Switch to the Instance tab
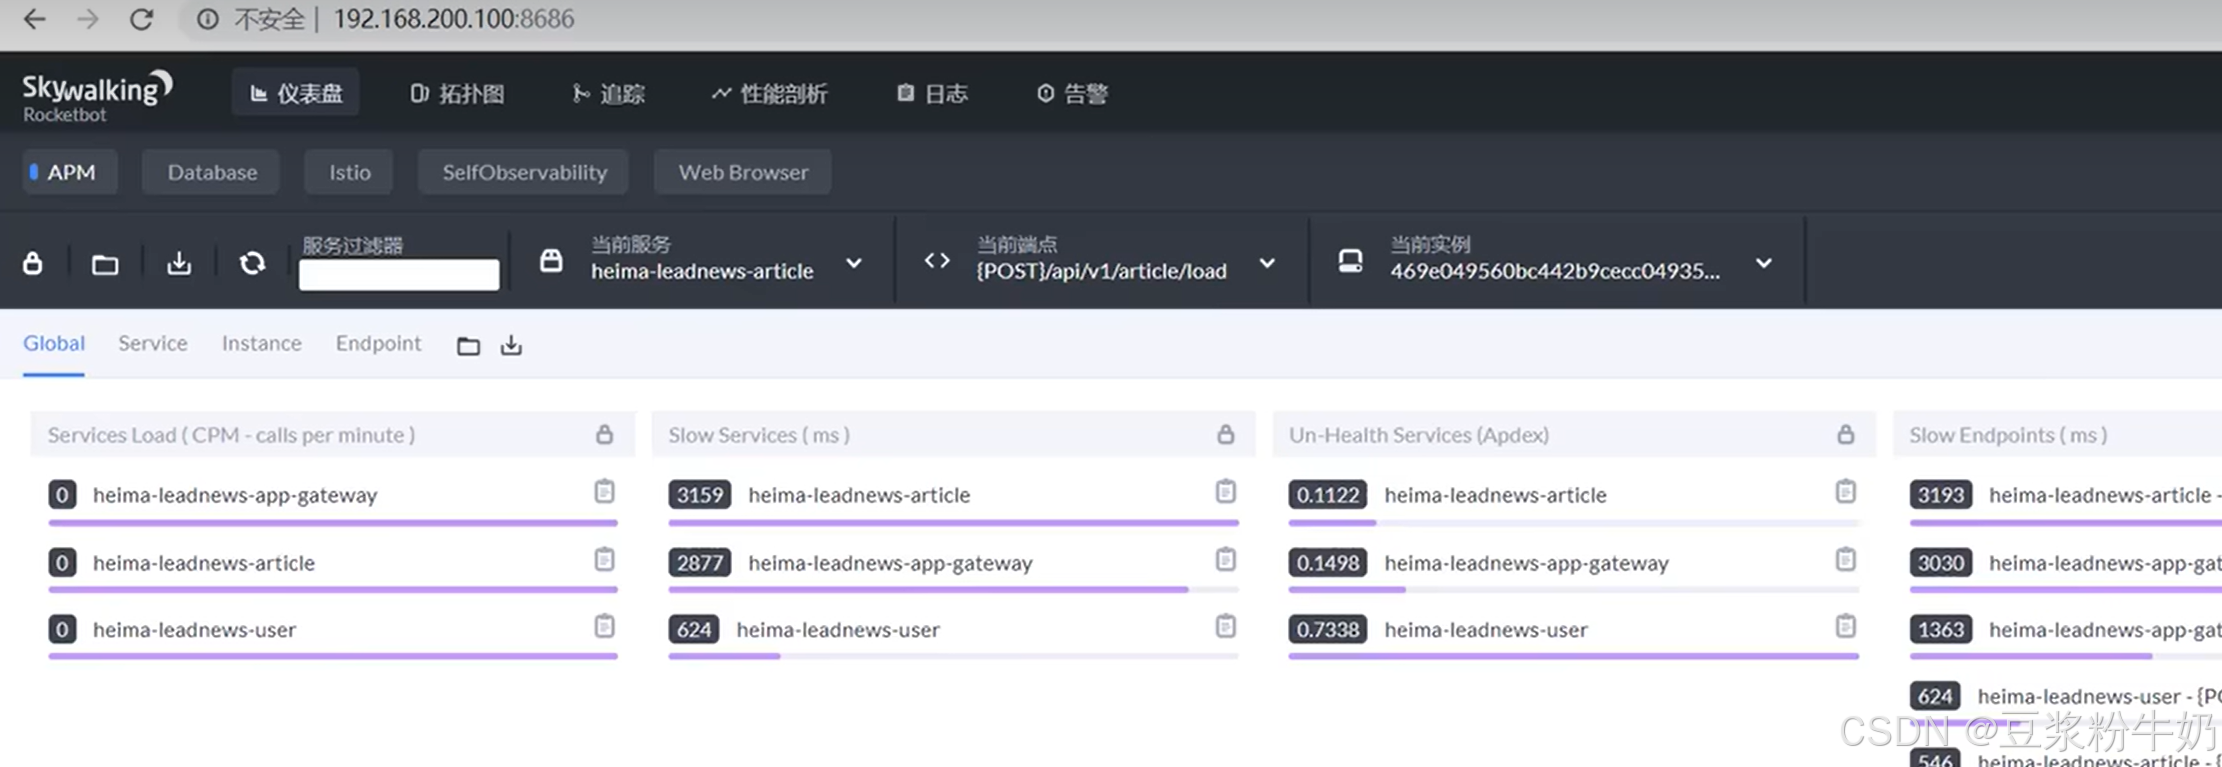This screenshot has width=2222, height=767. pyautogui.click(x=262, y=344)
